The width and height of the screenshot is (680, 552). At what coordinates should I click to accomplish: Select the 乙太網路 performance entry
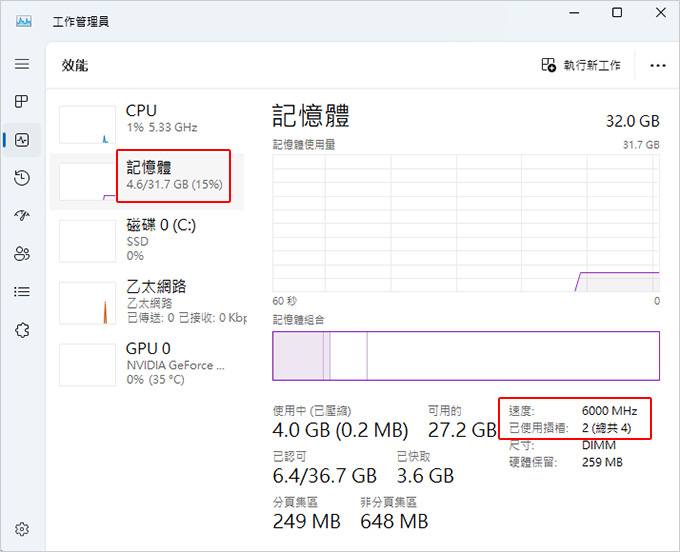pos(147,302)
